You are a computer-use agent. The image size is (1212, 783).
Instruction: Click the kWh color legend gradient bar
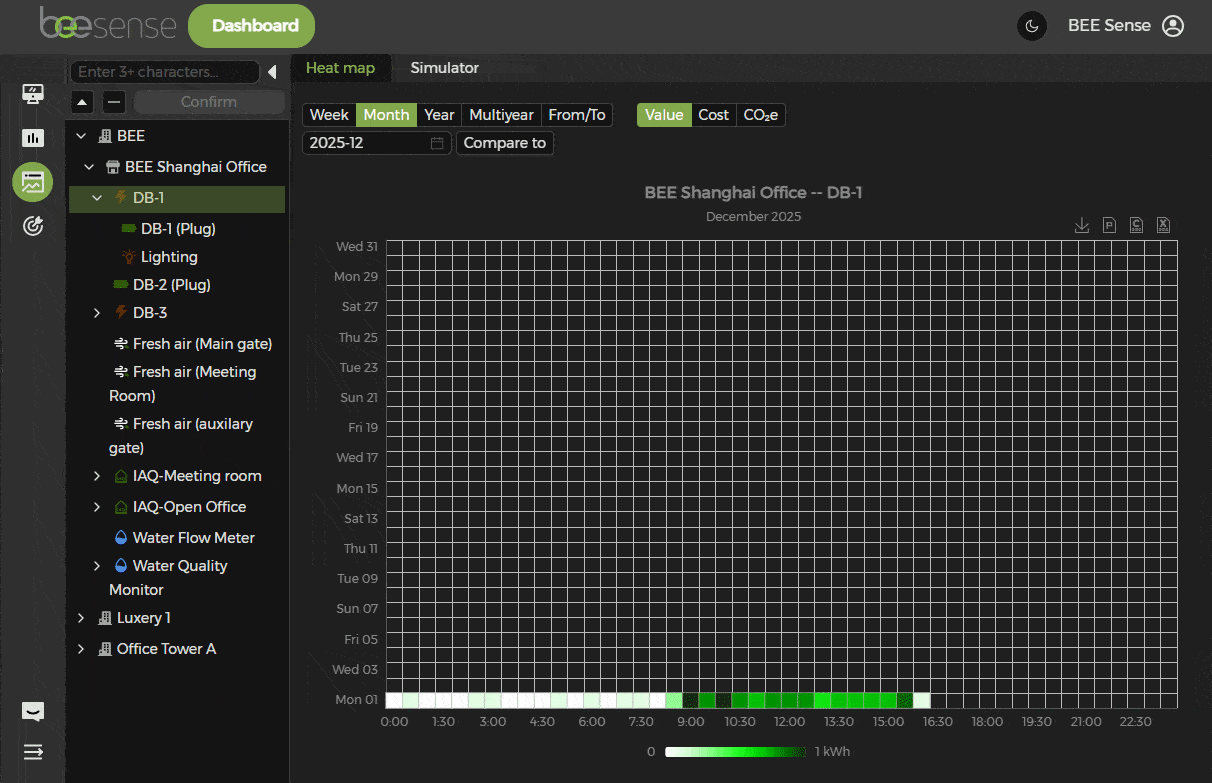point(735,751)
